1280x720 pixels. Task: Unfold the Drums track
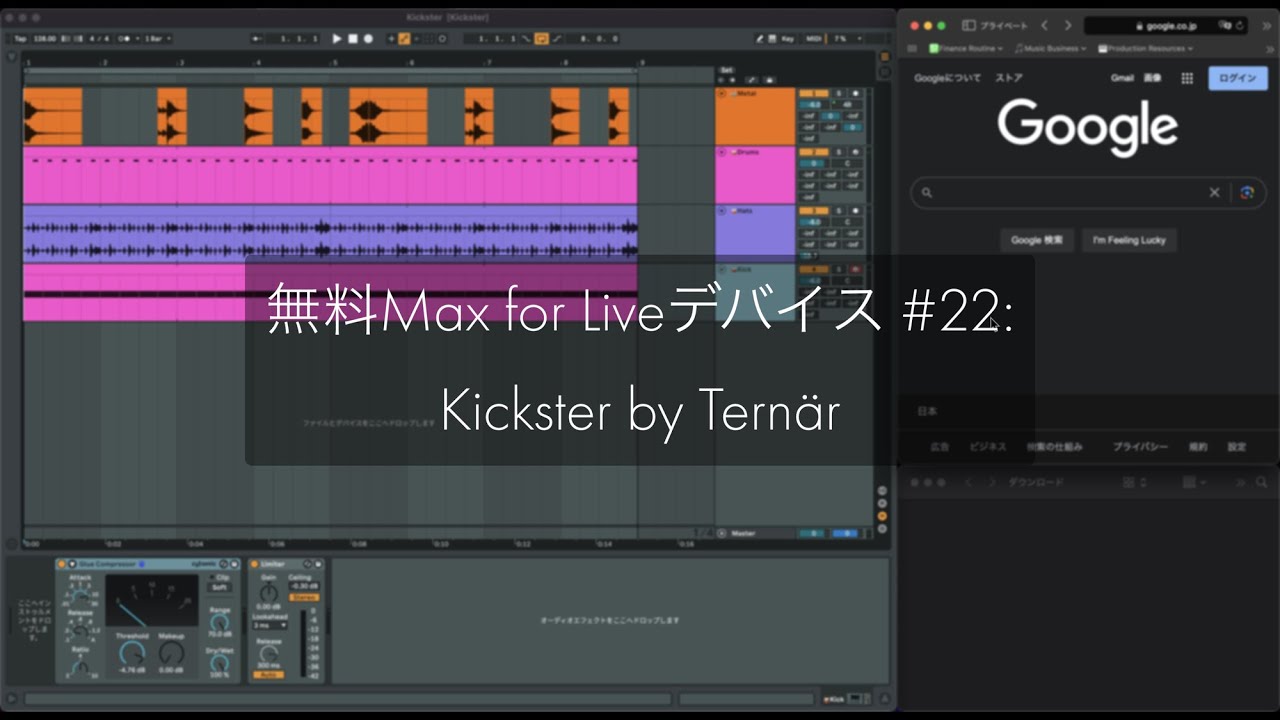click(722, 152)
